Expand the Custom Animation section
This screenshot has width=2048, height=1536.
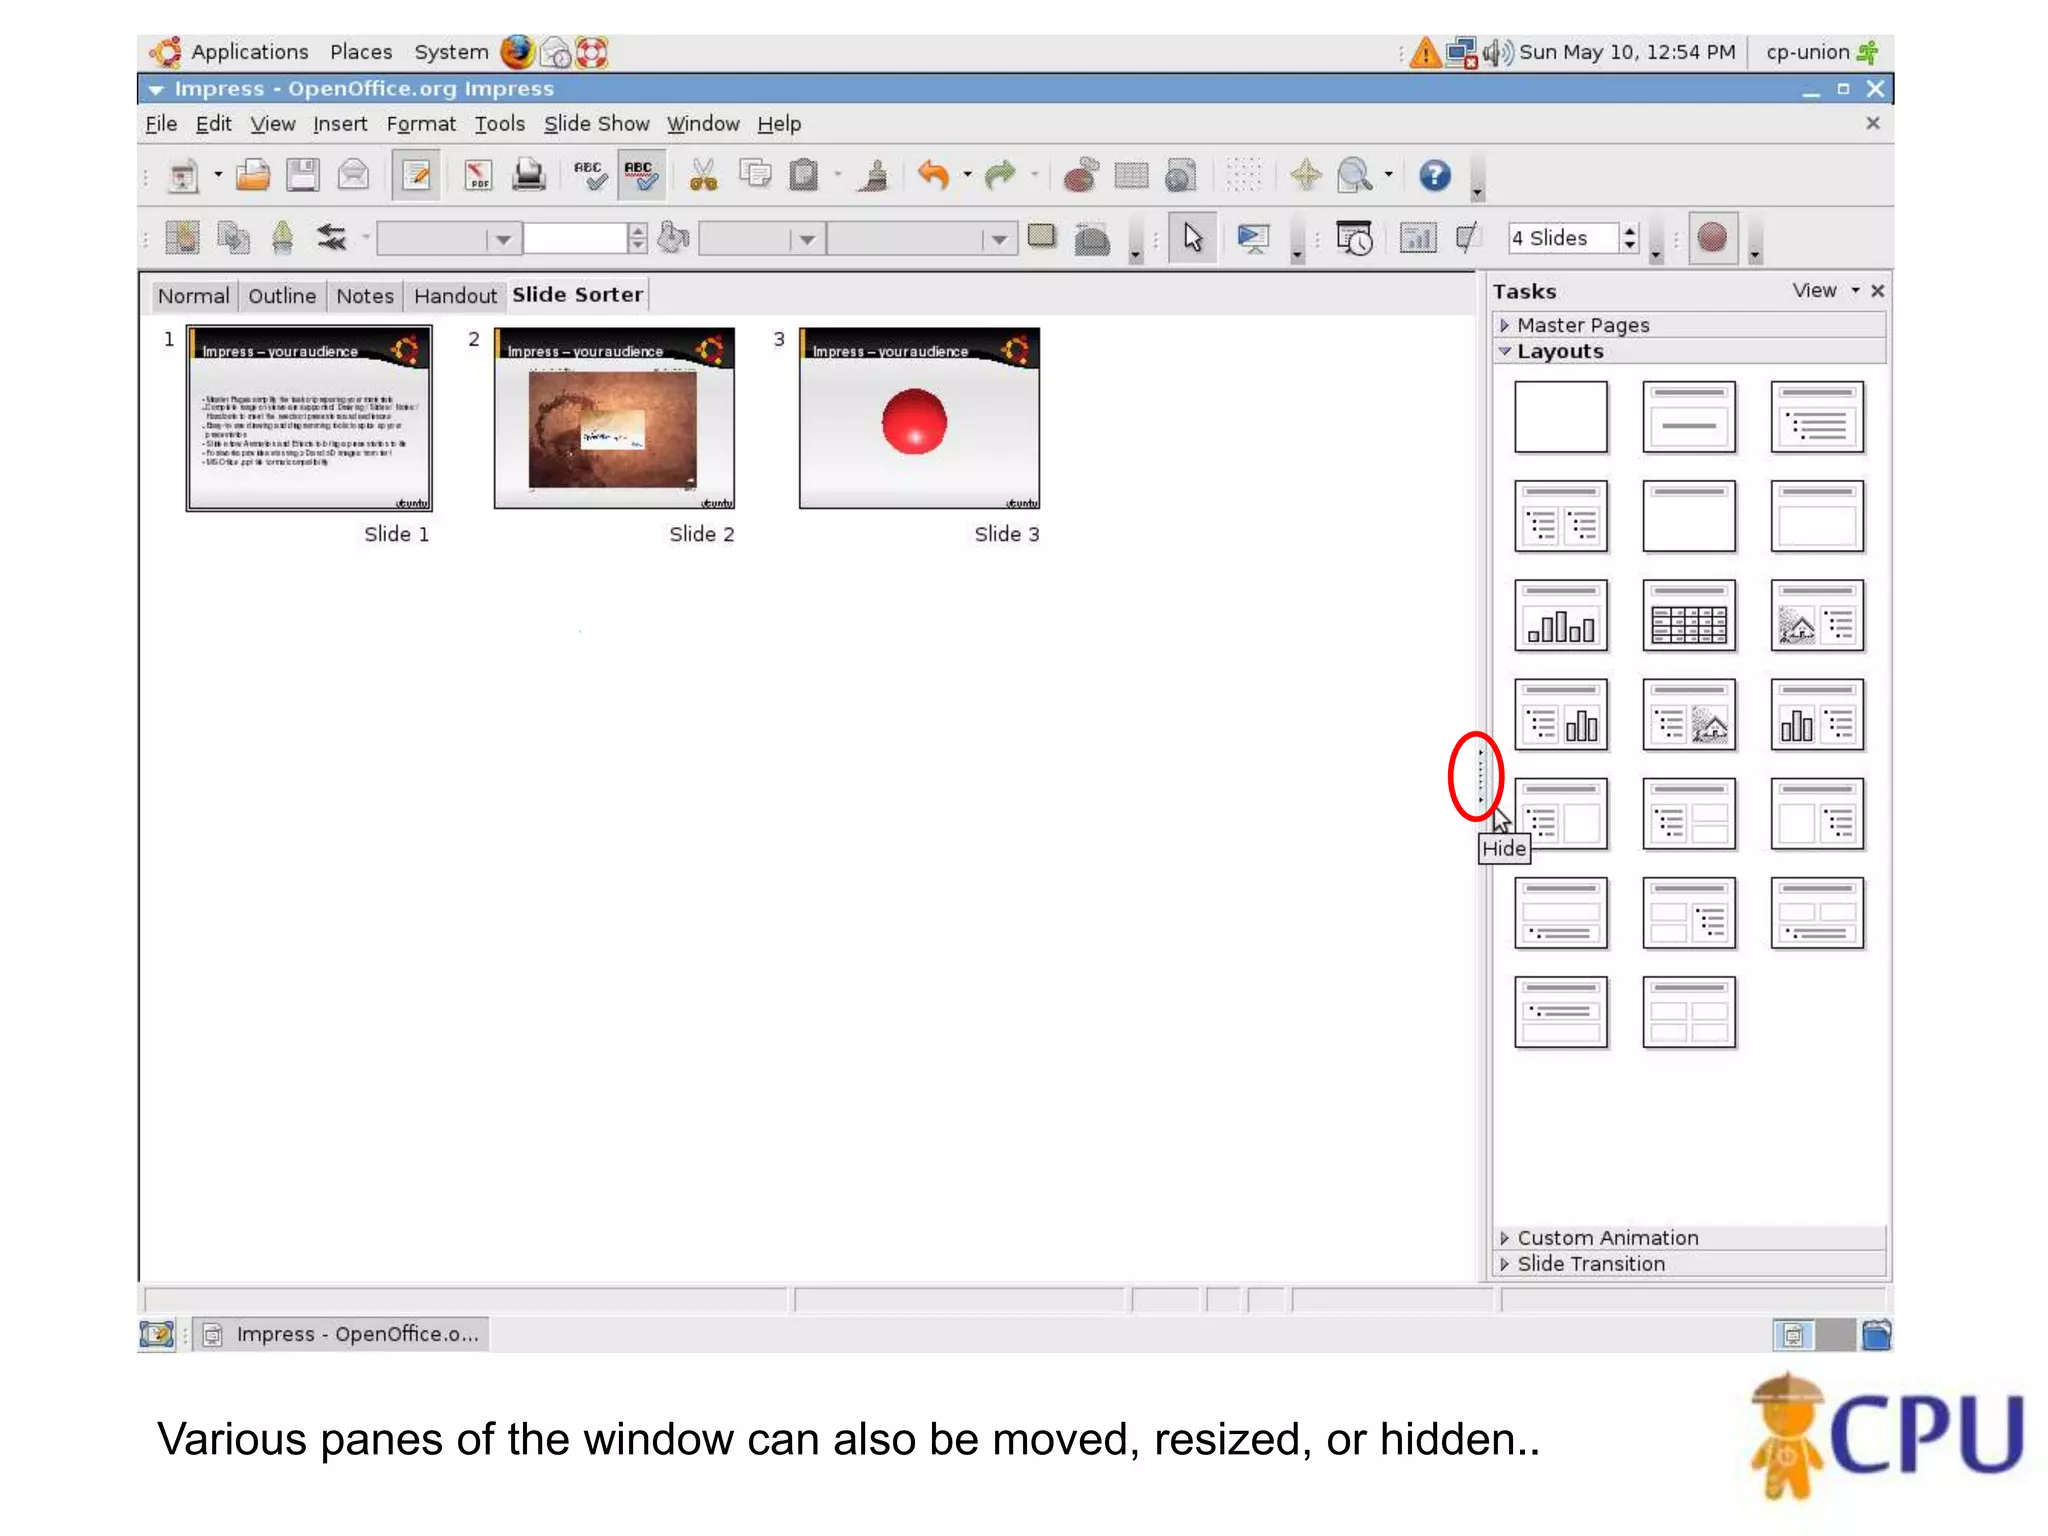click(1690, 1238)
